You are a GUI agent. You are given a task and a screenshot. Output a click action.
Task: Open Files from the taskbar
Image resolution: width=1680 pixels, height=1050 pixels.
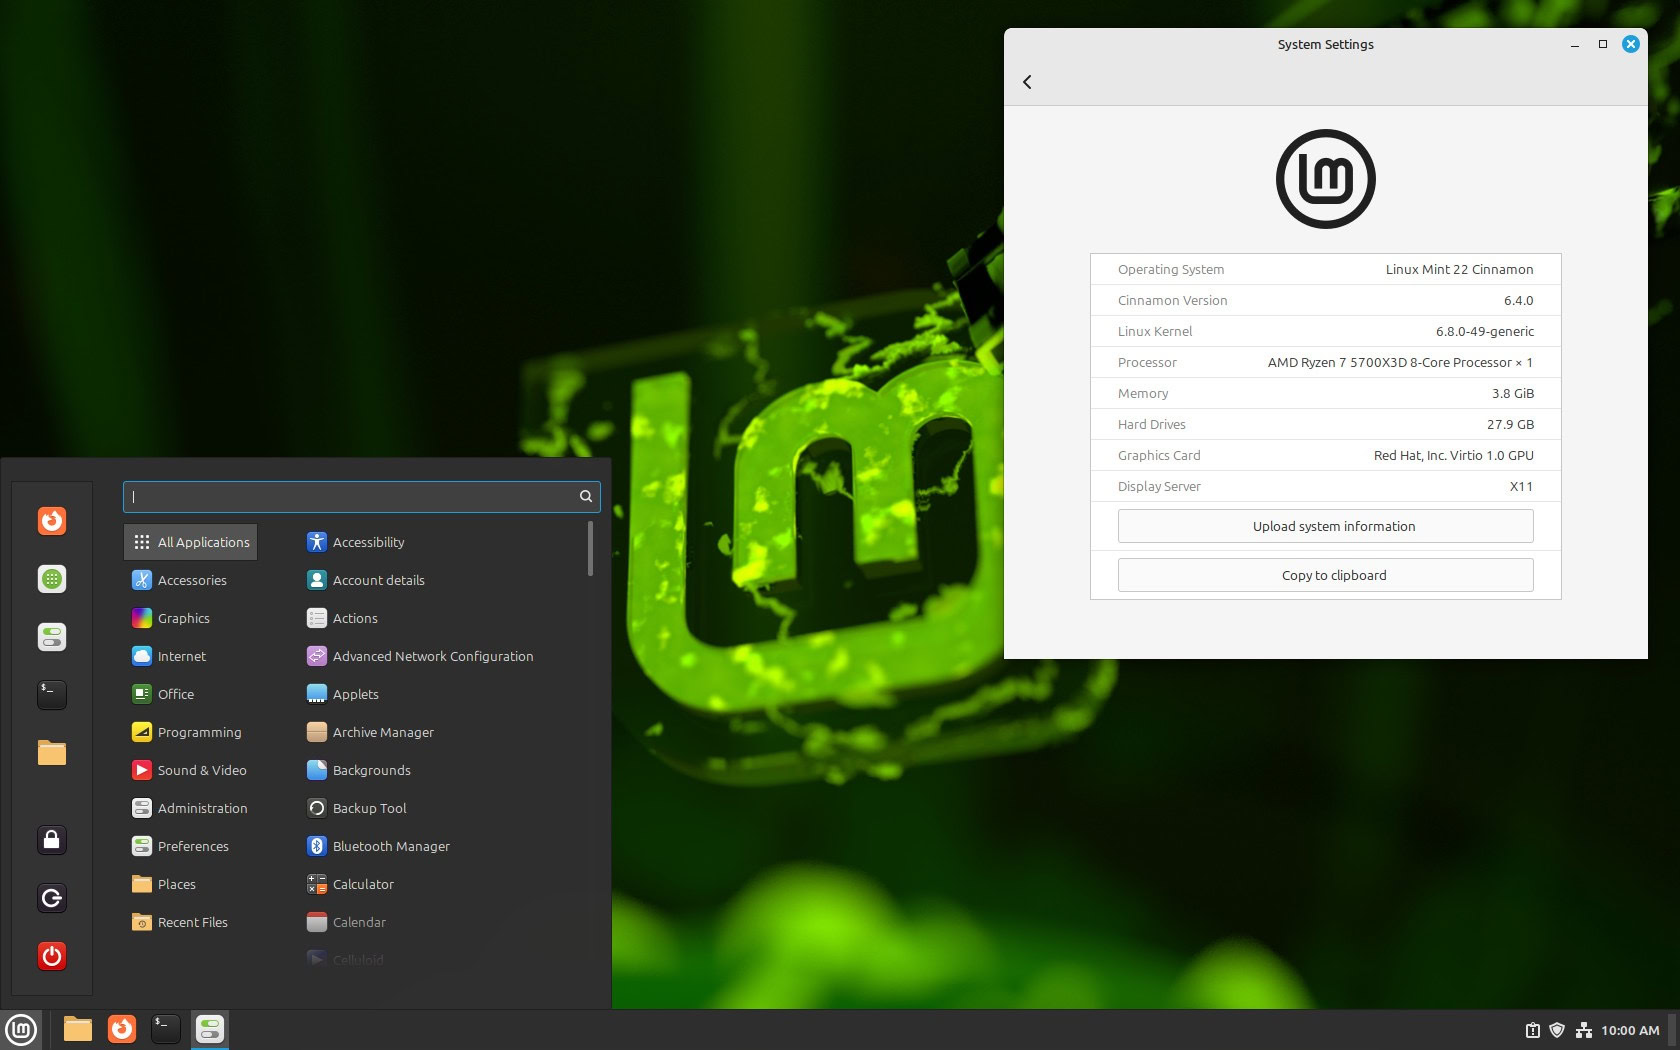pos(78,1029)
